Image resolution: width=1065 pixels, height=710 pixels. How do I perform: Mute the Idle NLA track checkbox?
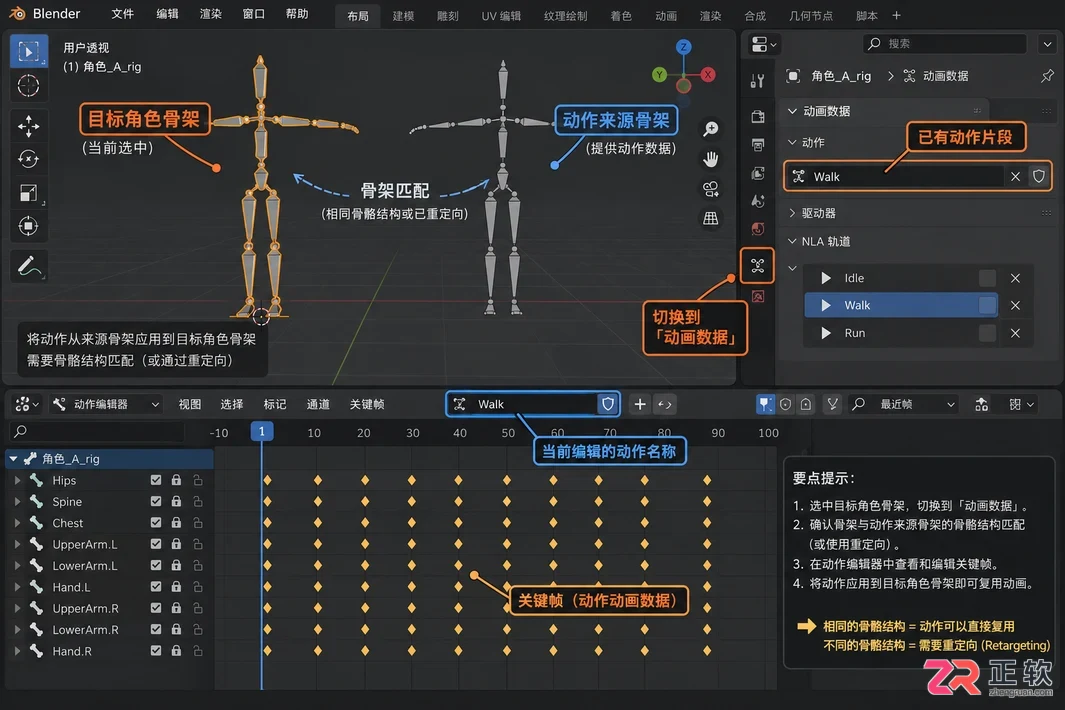click(x=987, y=278)
